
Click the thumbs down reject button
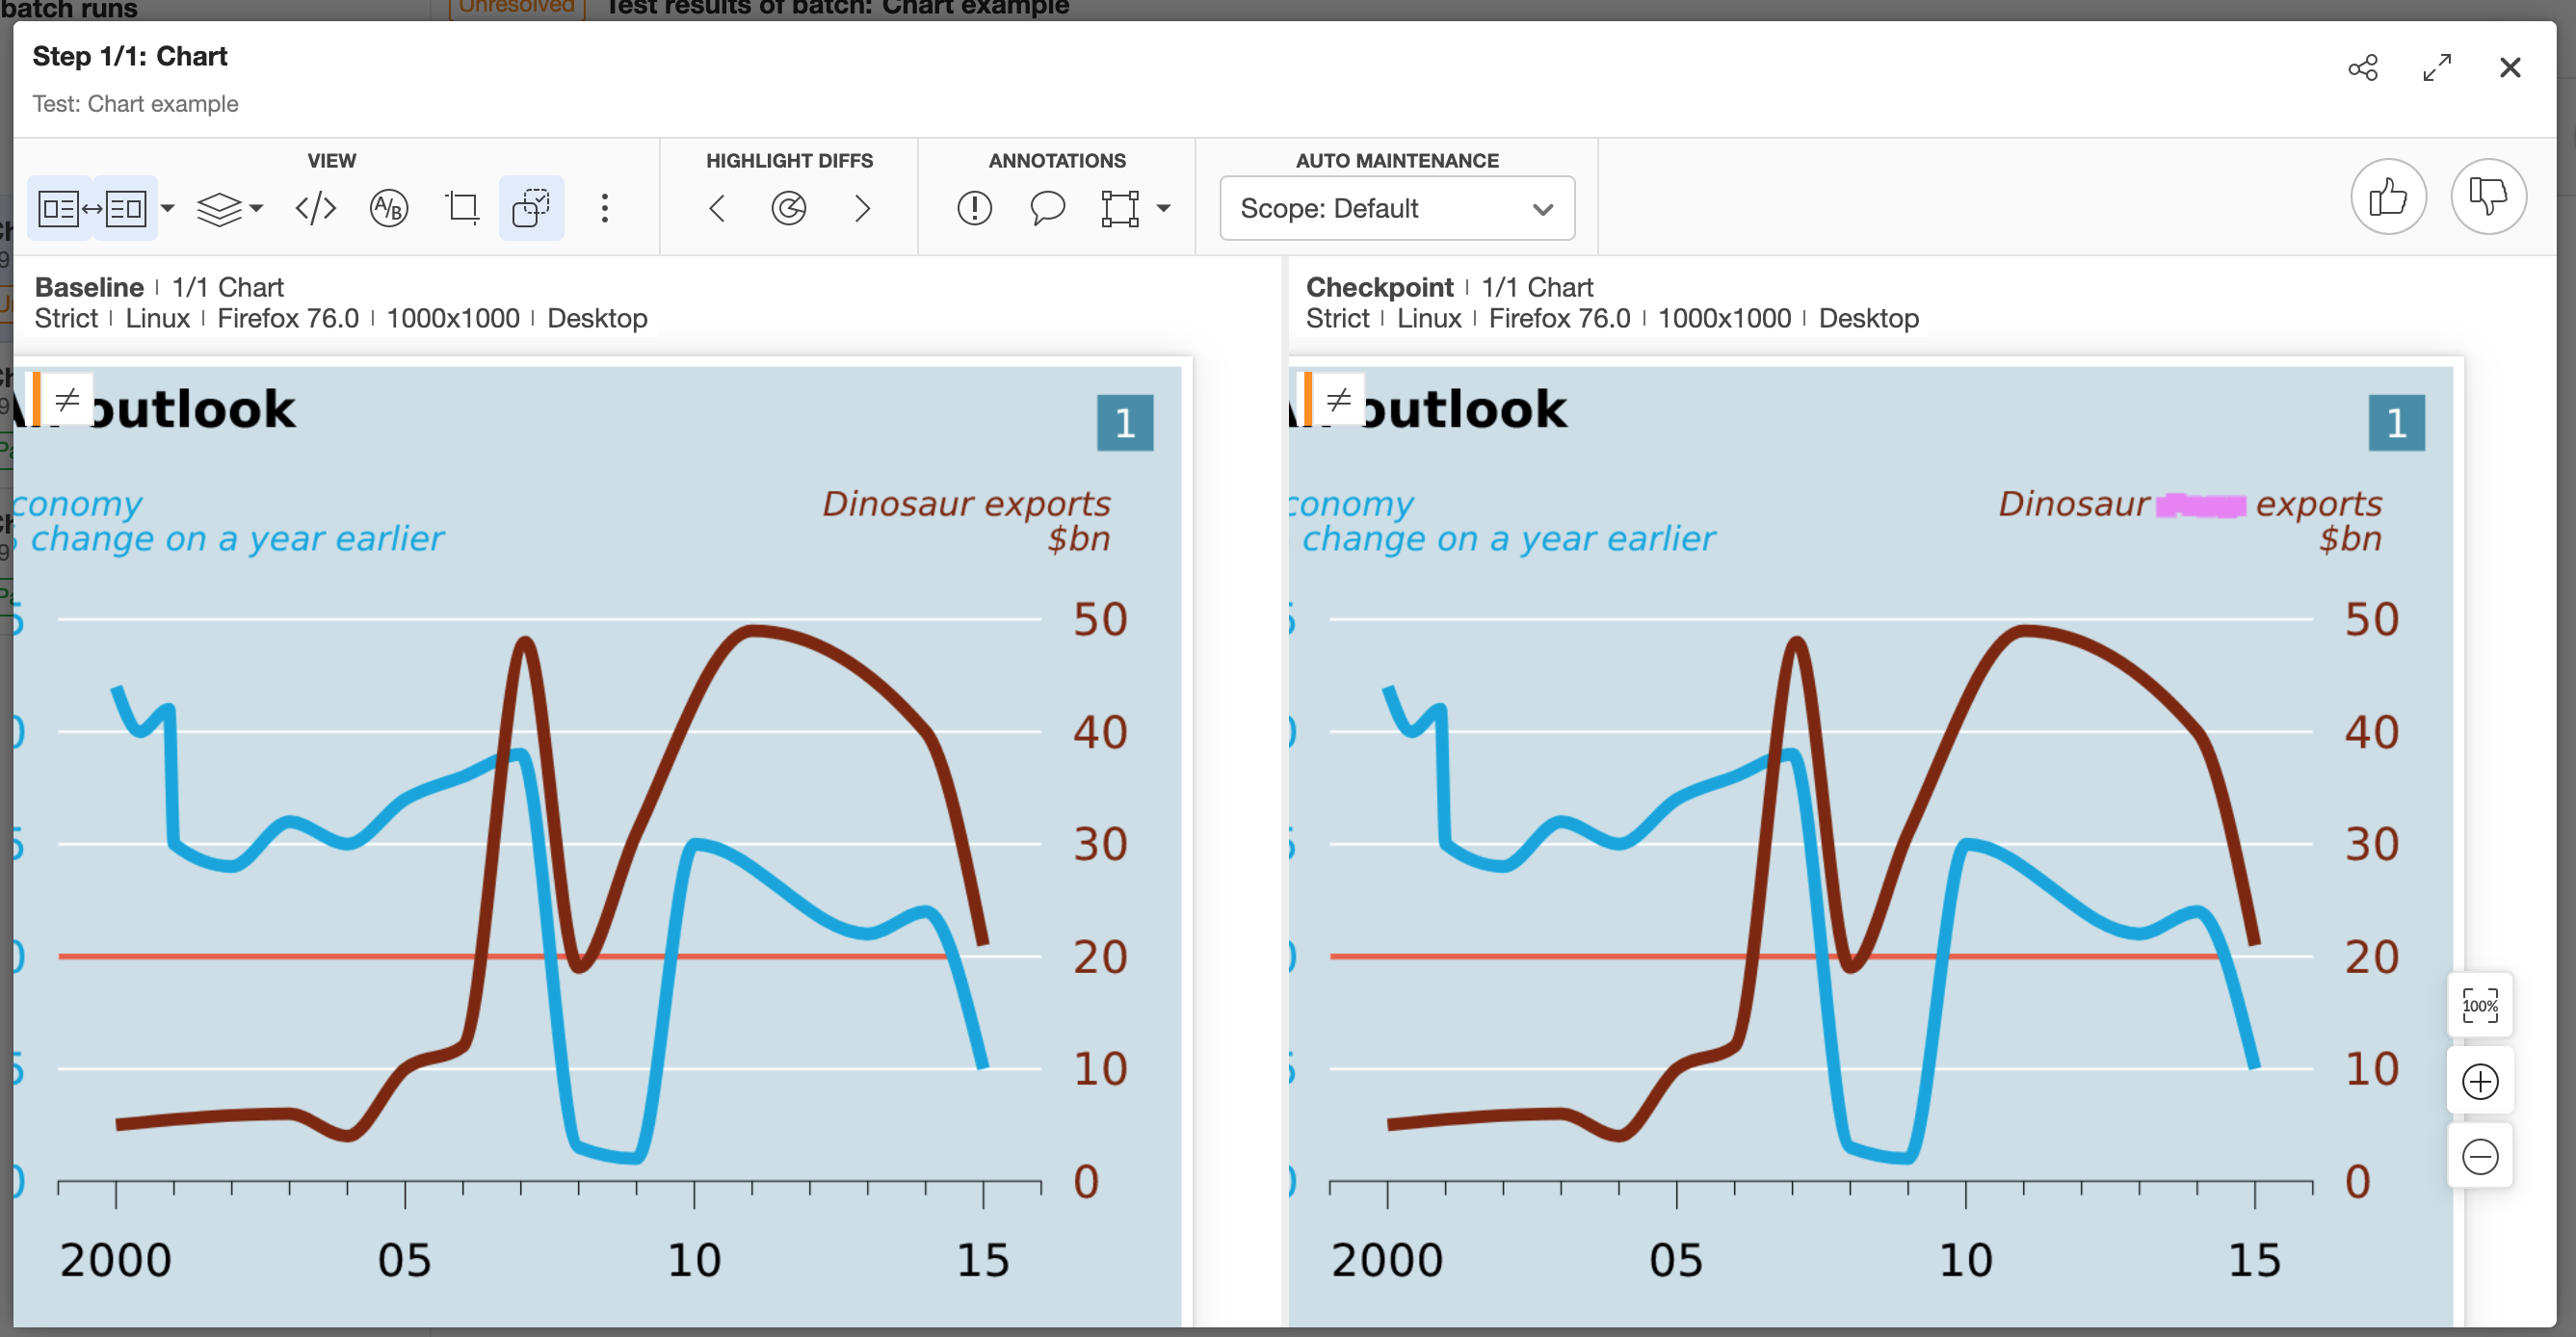click(2487, 197)
